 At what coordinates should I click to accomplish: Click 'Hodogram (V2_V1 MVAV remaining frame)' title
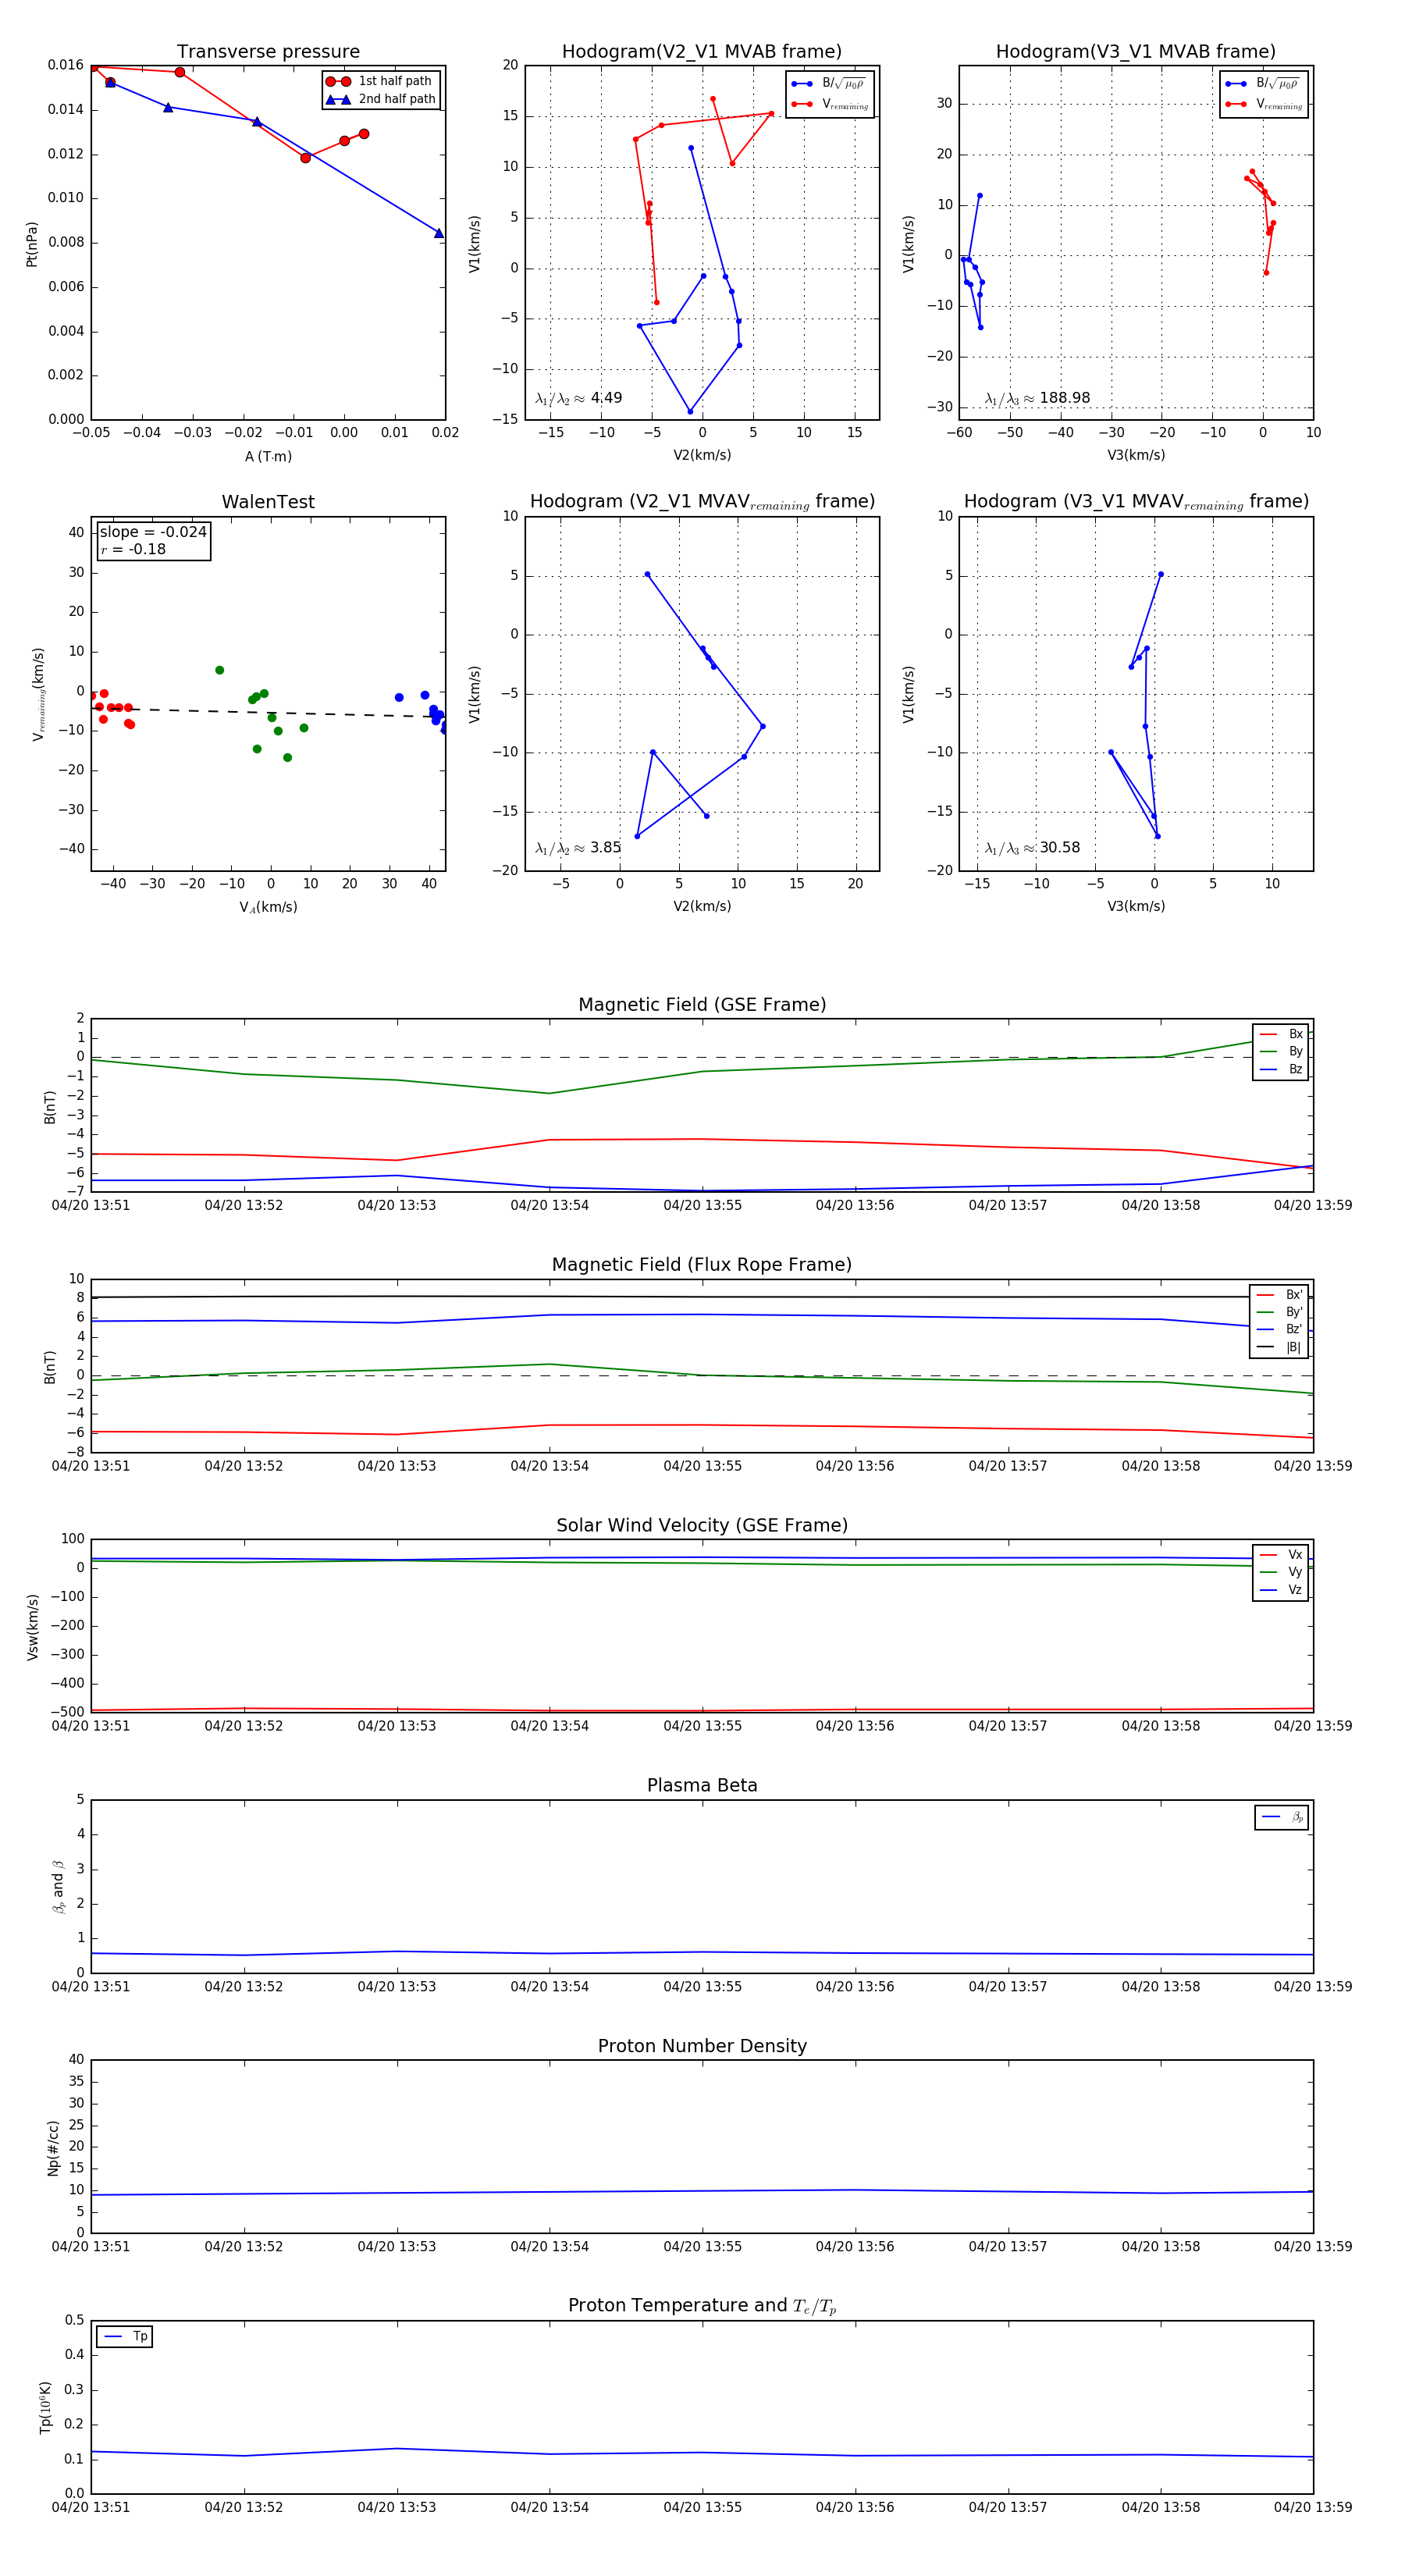702,502
